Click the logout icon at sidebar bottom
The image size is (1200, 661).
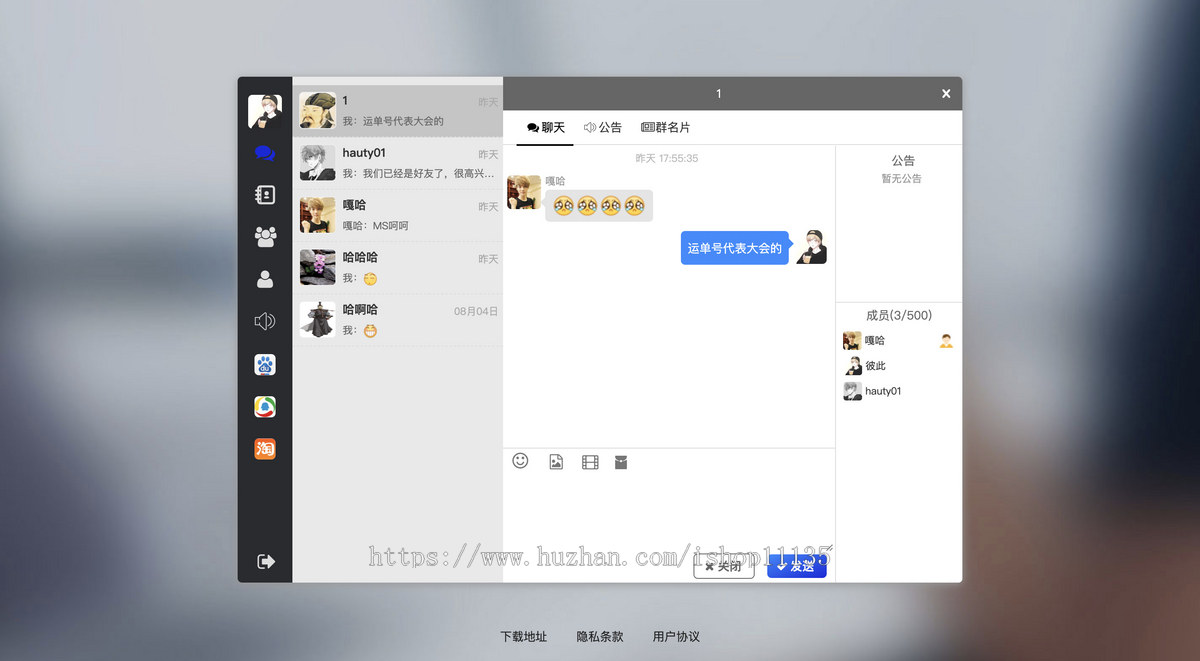[x=266, y=561]
